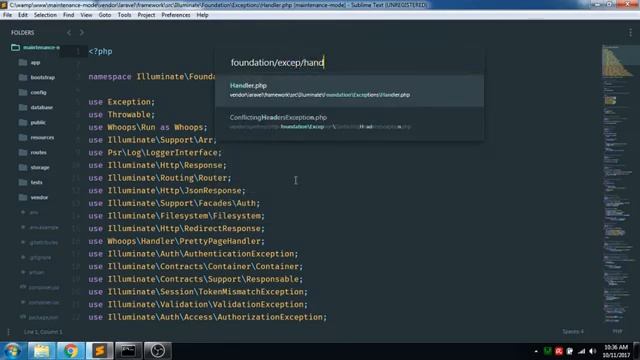640x360 pixels.
Task: Go back with left arrow in sidebar header
Action: [69, 32]
